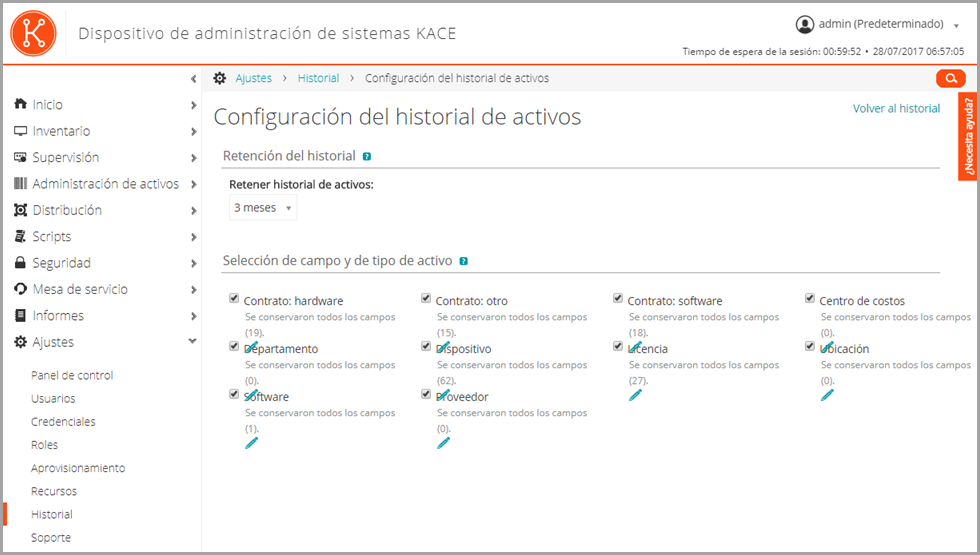Screen dimensions: 980x555
Task: Click the gear icon in the breadcrumb
Action: point(219,78)
